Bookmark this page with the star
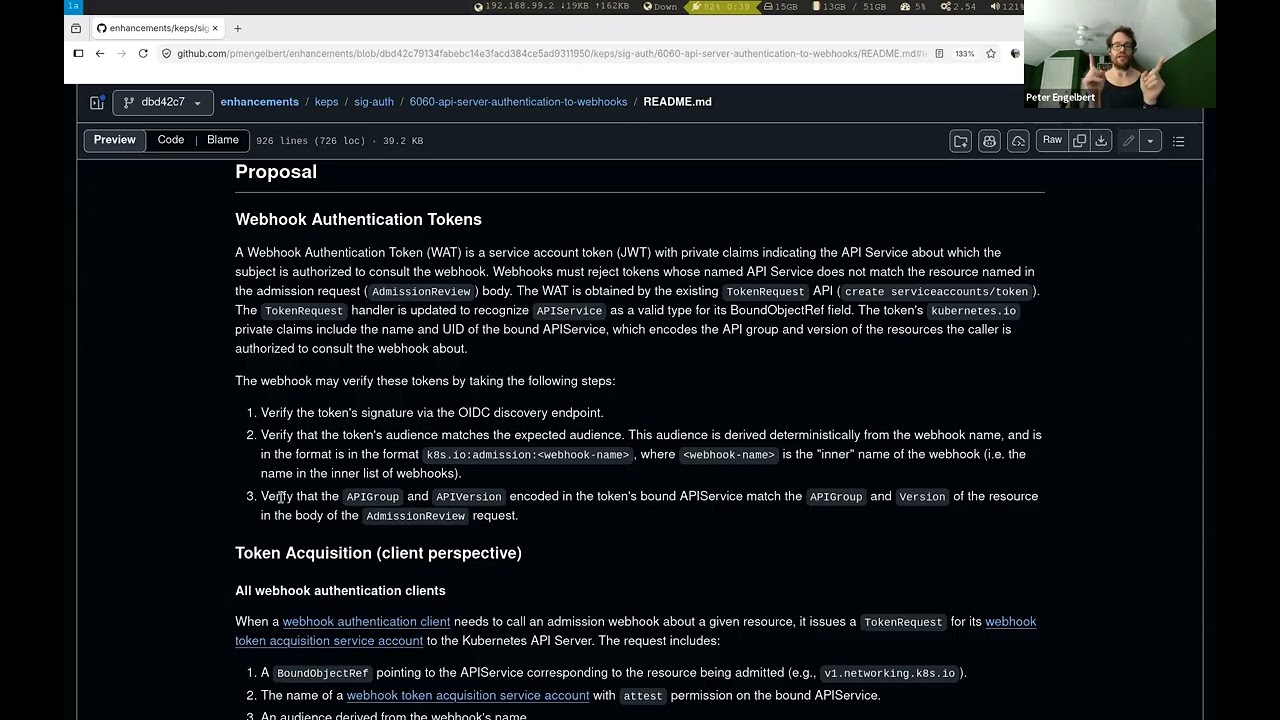The image size is (1280, 720). (990, 53)
